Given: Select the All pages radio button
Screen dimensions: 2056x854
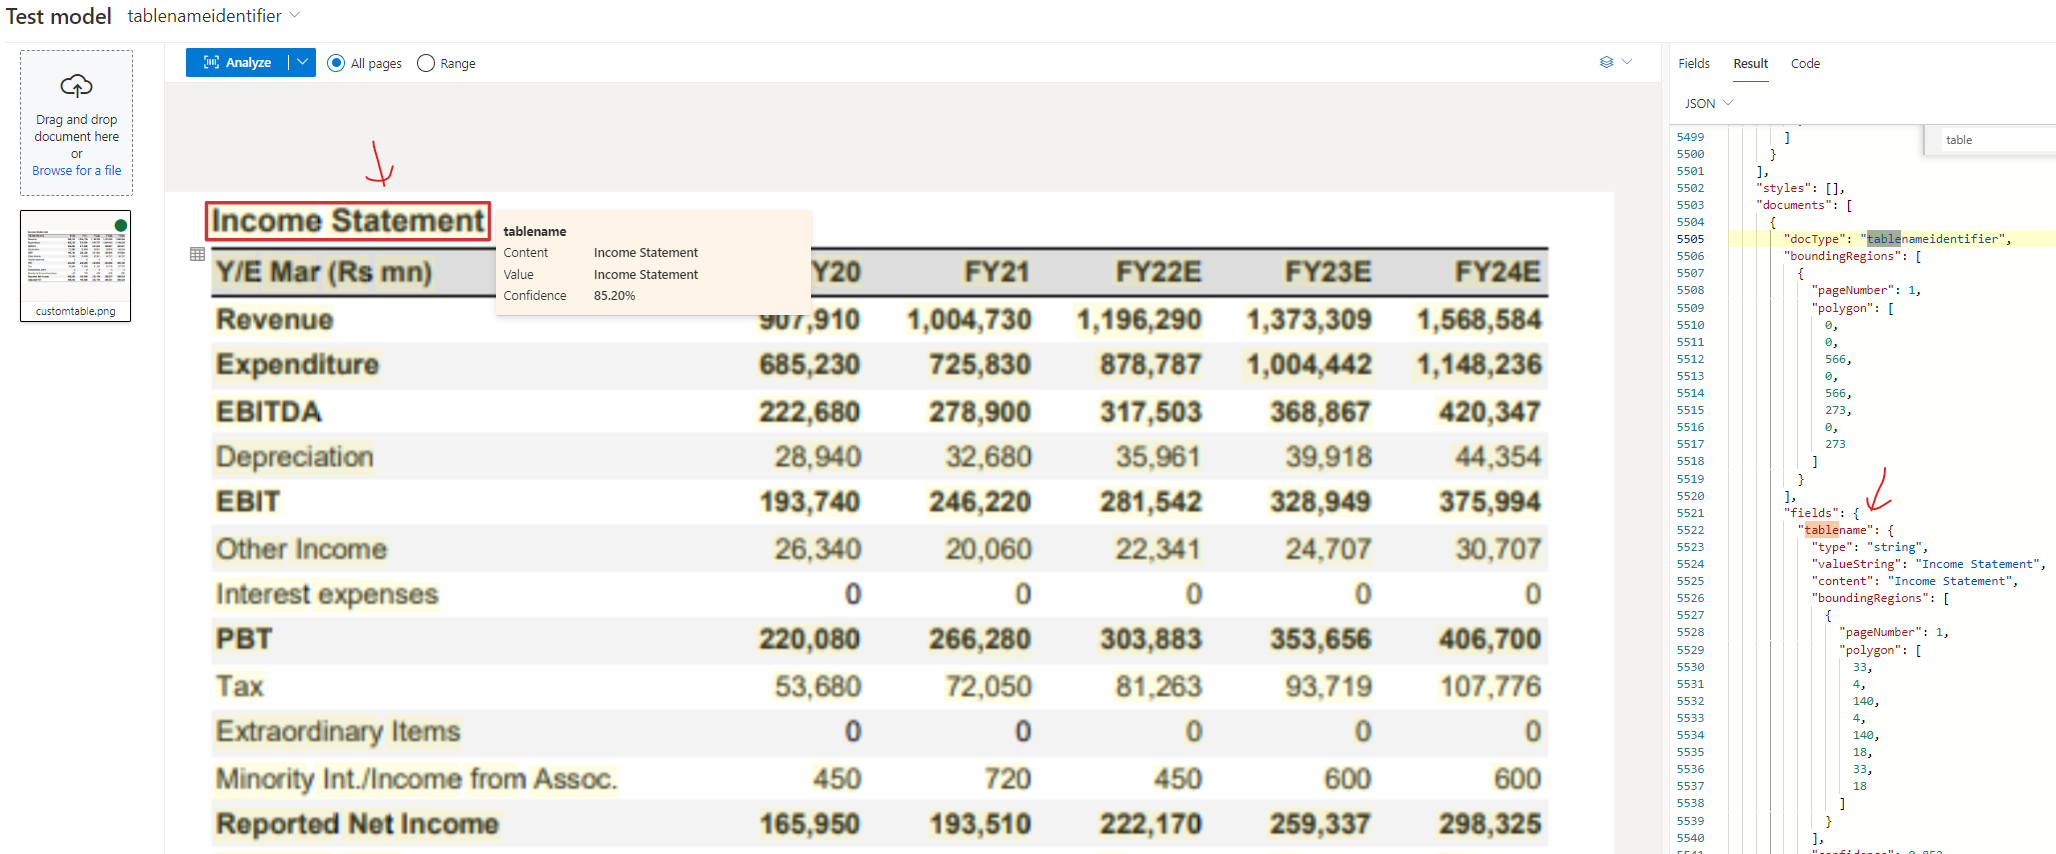Looking at the screenshot, I should 336,63.
